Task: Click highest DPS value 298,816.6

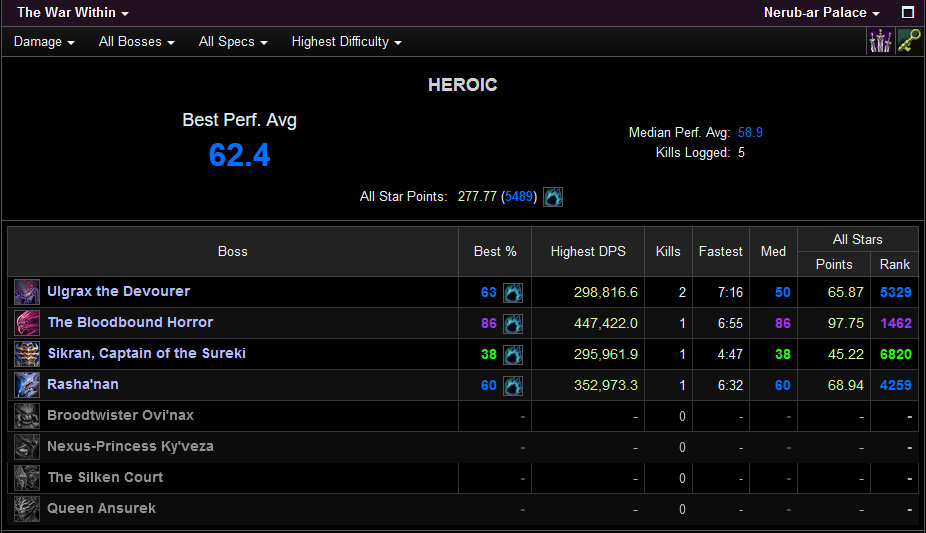Action: coord(606,292)
